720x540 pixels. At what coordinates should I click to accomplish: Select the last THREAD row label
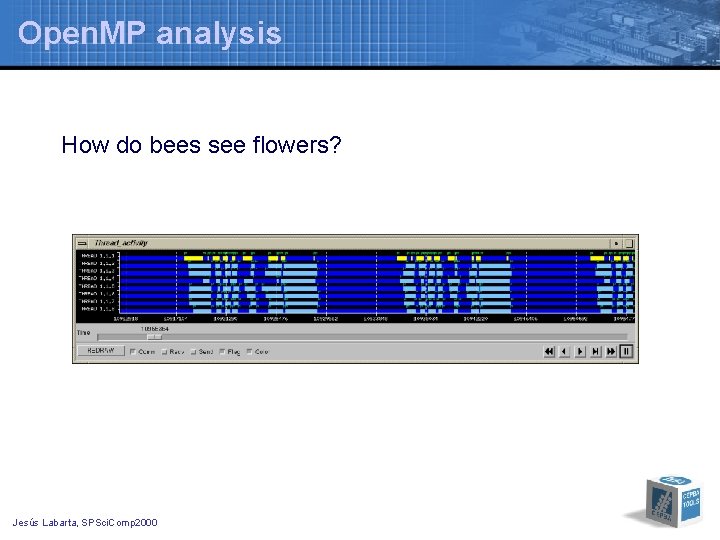98,309
